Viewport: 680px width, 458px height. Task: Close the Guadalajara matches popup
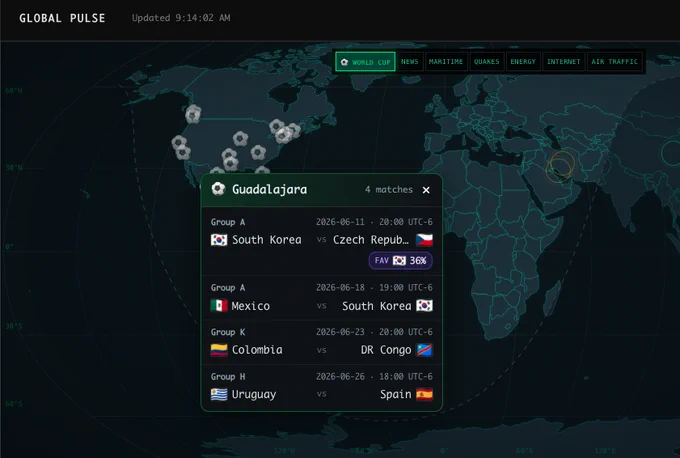(426, 190)
